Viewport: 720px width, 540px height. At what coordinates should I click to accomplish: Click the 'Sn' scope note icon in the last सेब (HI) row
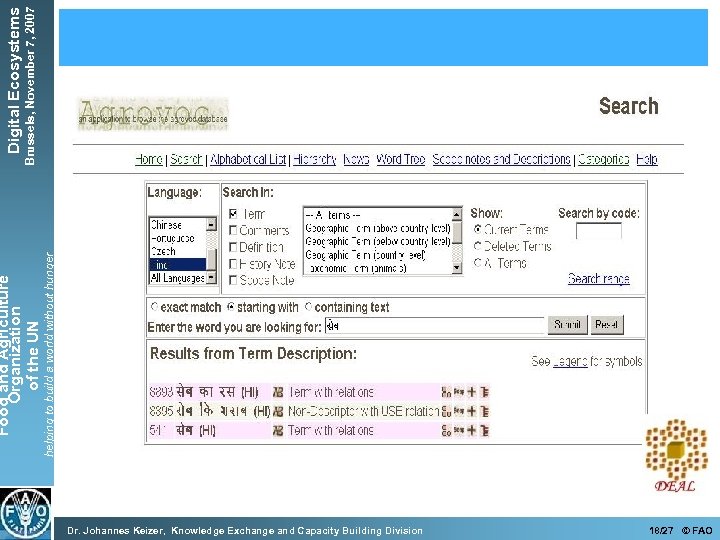coord(446,431)
